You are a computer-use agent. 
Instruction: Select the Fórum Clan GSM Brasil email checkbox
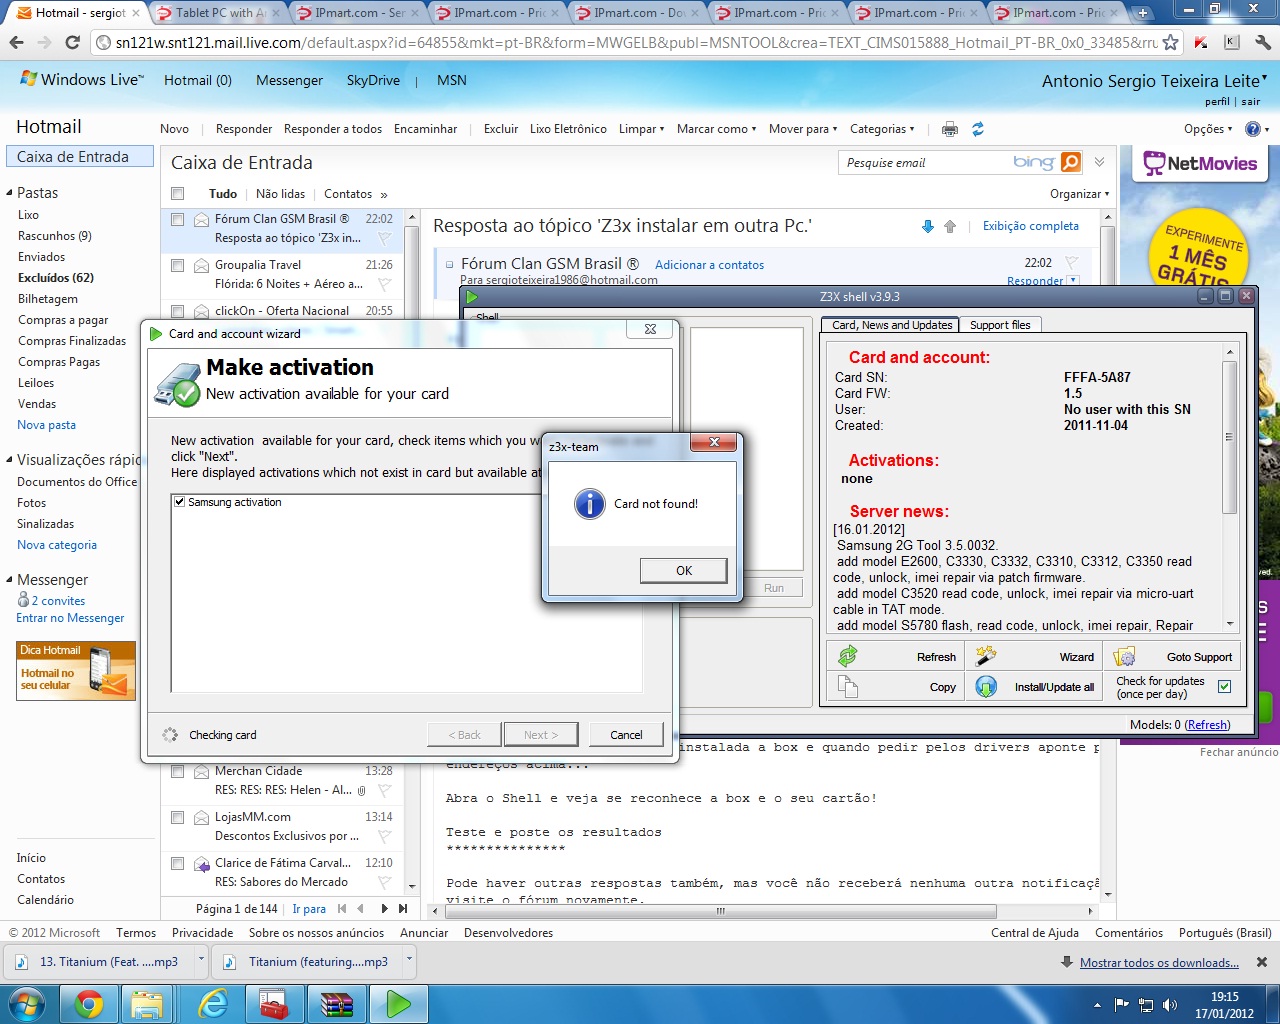pyautogui.click(x=177, y=219)
